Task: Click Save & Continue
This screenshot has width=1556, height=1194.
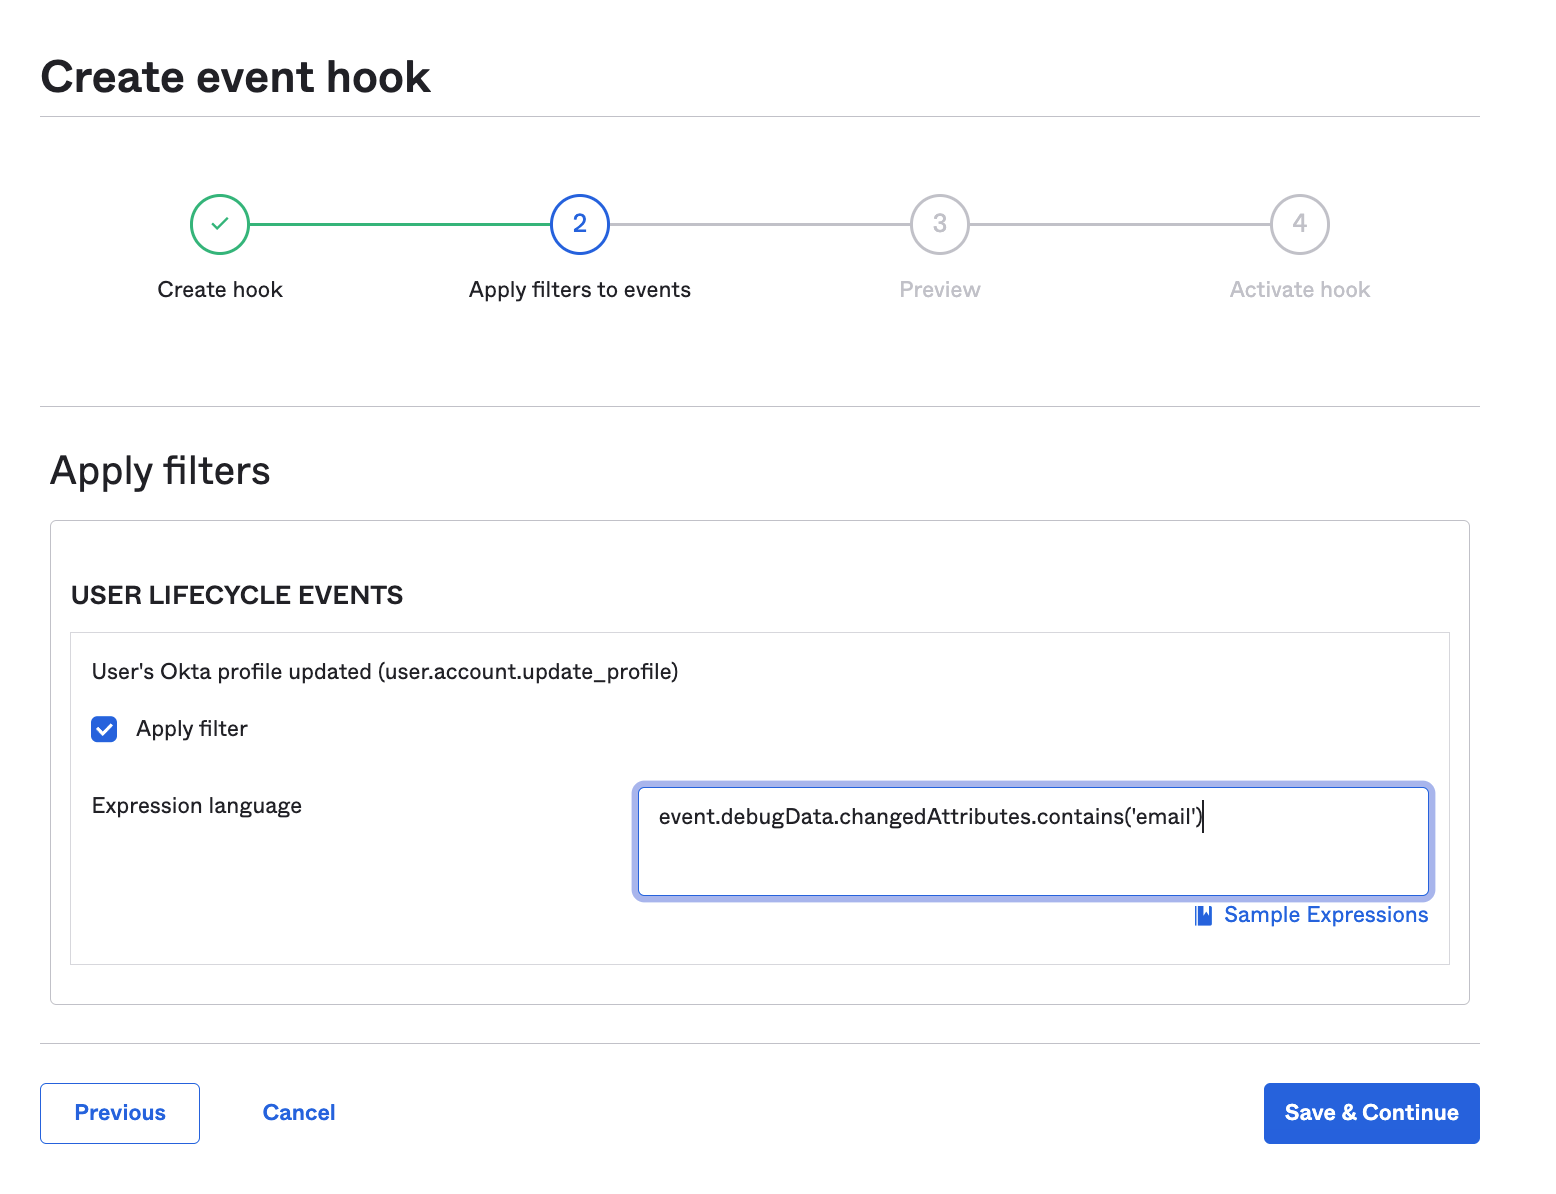Action: pyautogui.click(x=1371, y=1113)
